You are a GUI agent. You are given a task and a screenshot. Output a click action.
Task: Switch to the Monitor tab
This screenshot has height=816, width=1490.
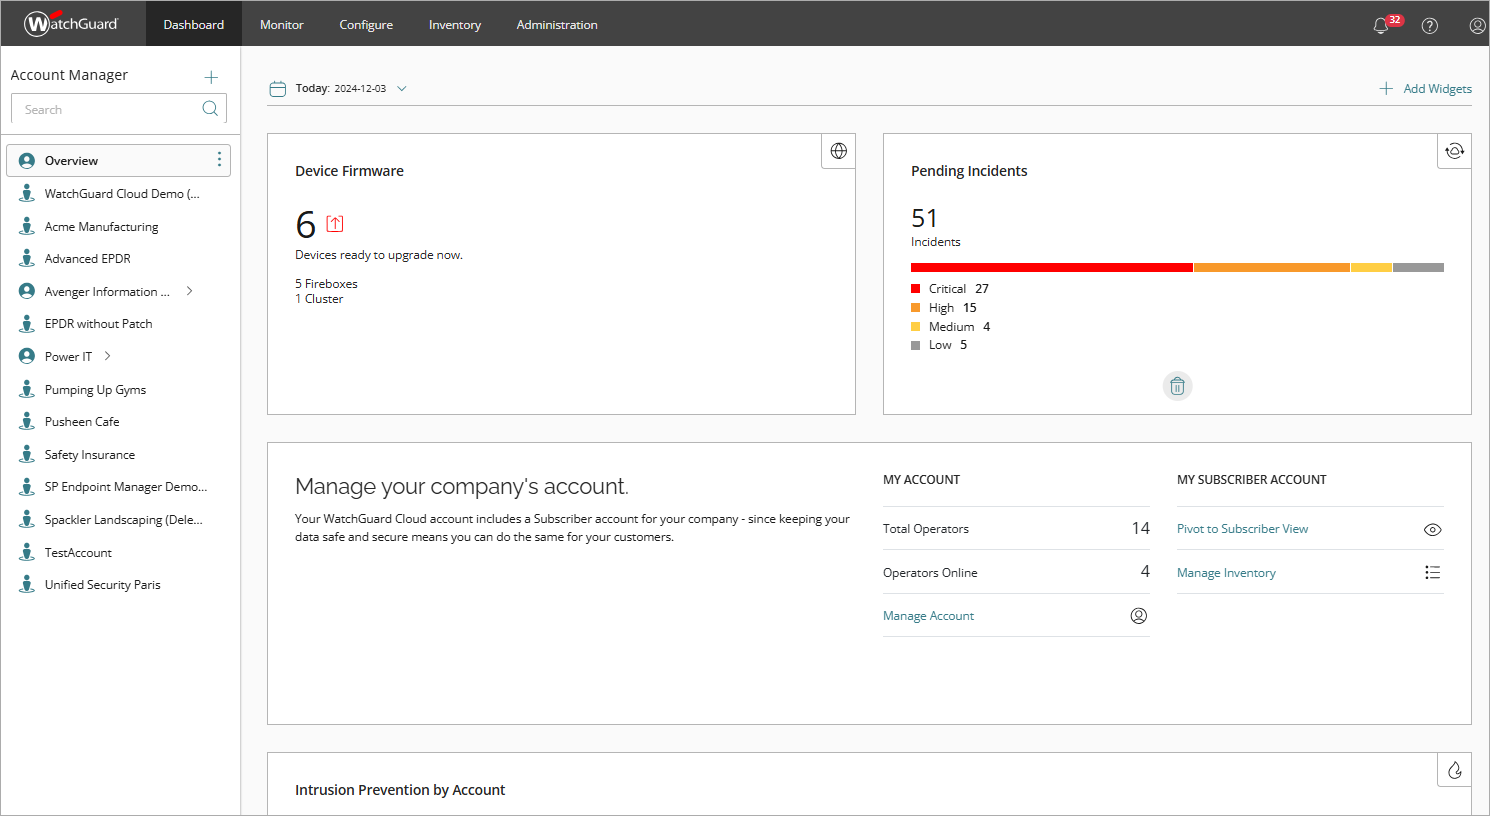point(281,24)
